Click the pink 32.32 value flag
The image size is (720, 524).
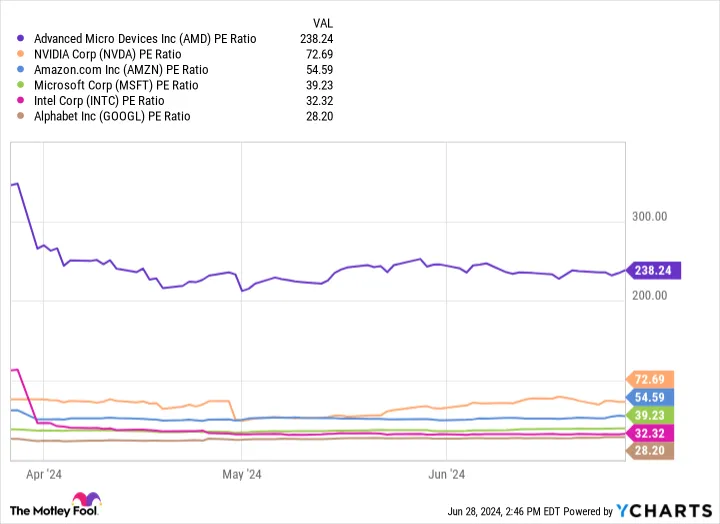pos(651,433)
